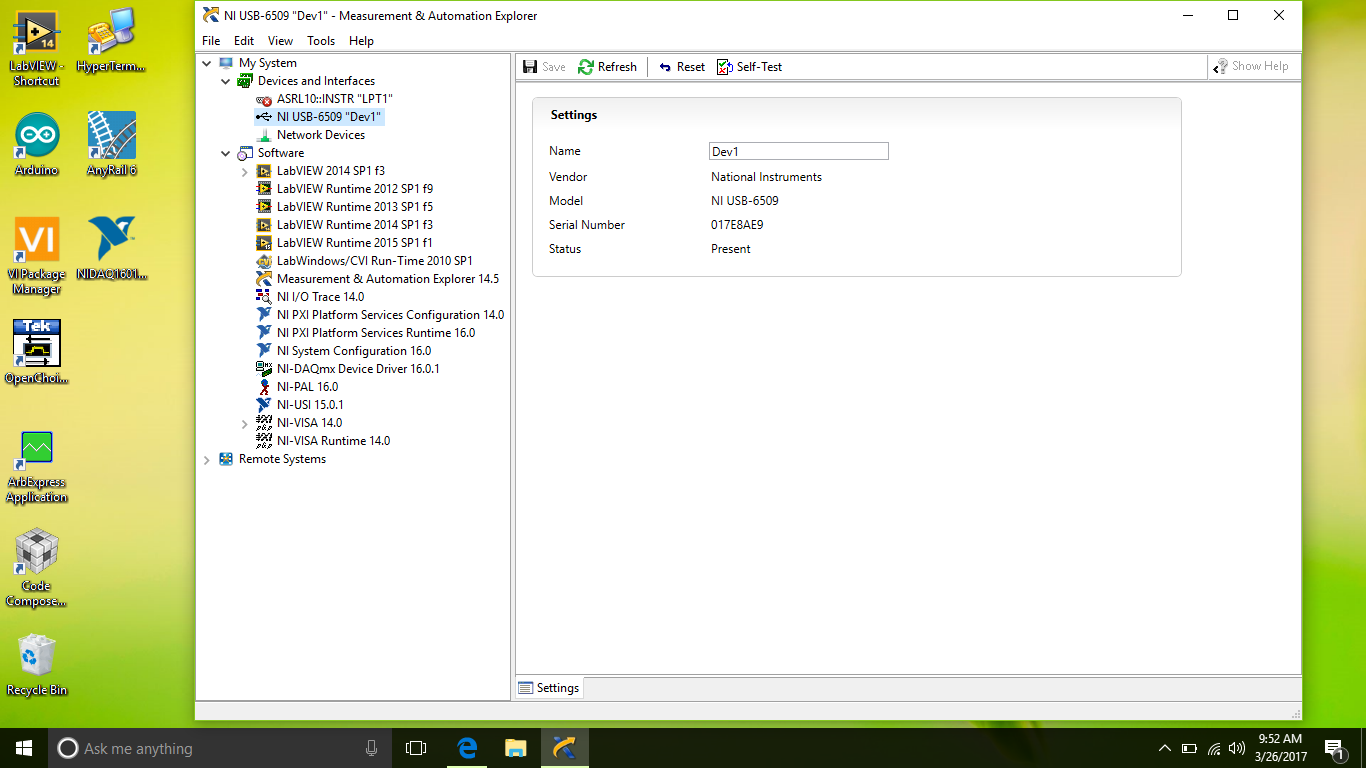Screen dimensions: 1366x768
Task: Open Task View on the taskbar
Action: click(x=416, y=748)
